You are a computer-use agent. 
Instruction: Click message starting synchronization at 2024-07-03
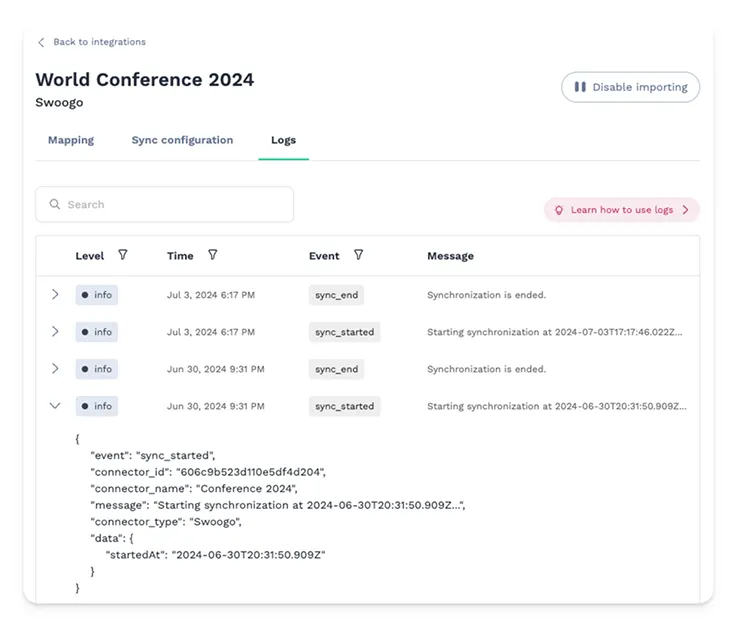(555, 332)
